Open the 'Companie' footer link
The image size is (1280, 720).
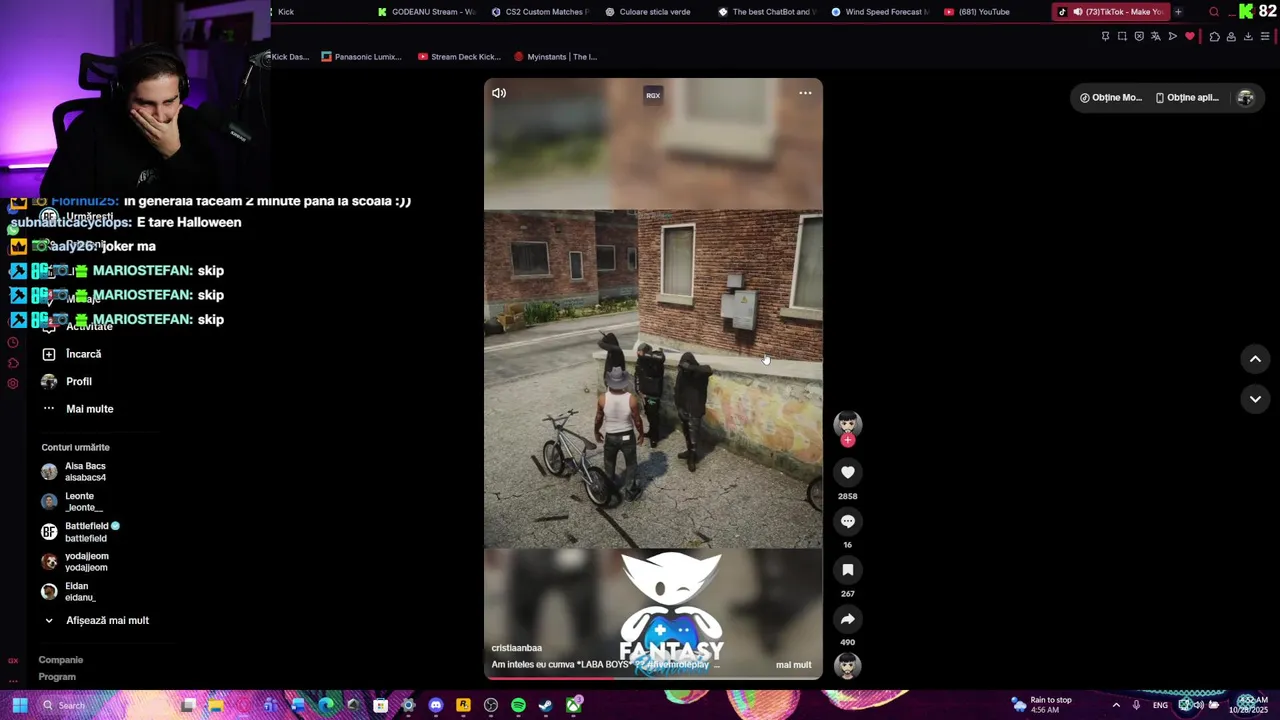point(61,660)
